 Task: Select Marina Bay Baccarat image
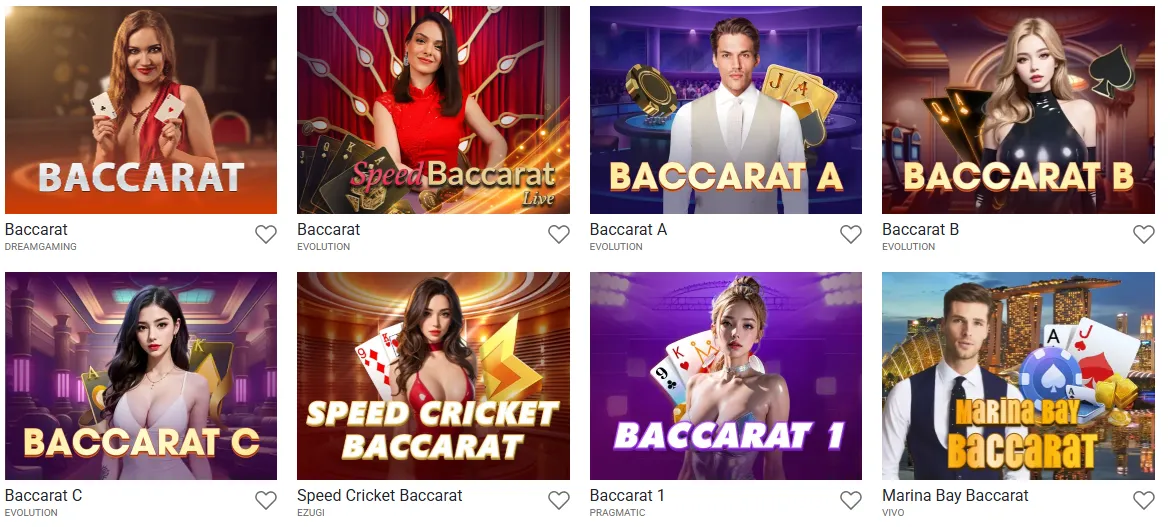[x=1019, y=375]
